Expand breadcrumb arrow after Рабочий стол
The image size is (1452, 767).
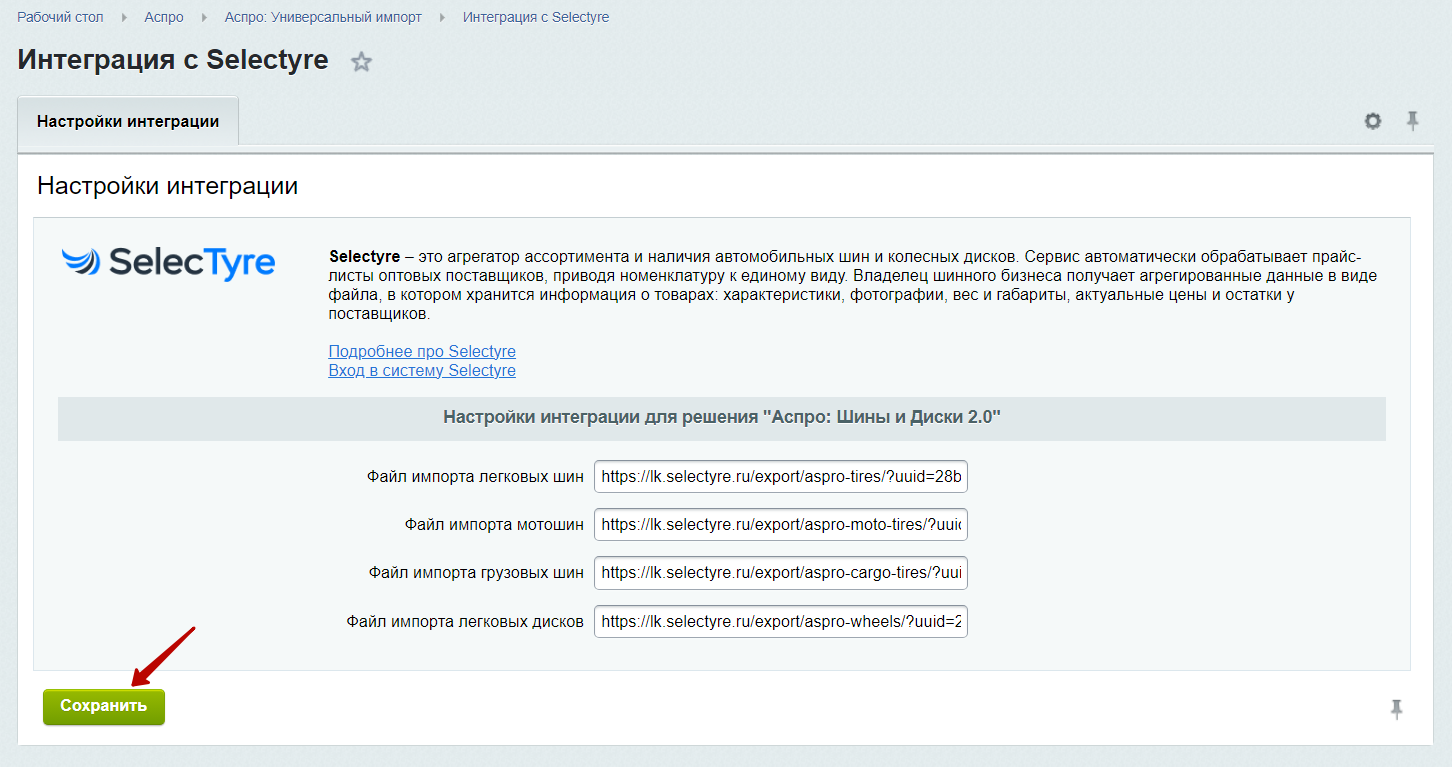coord(124,17)
